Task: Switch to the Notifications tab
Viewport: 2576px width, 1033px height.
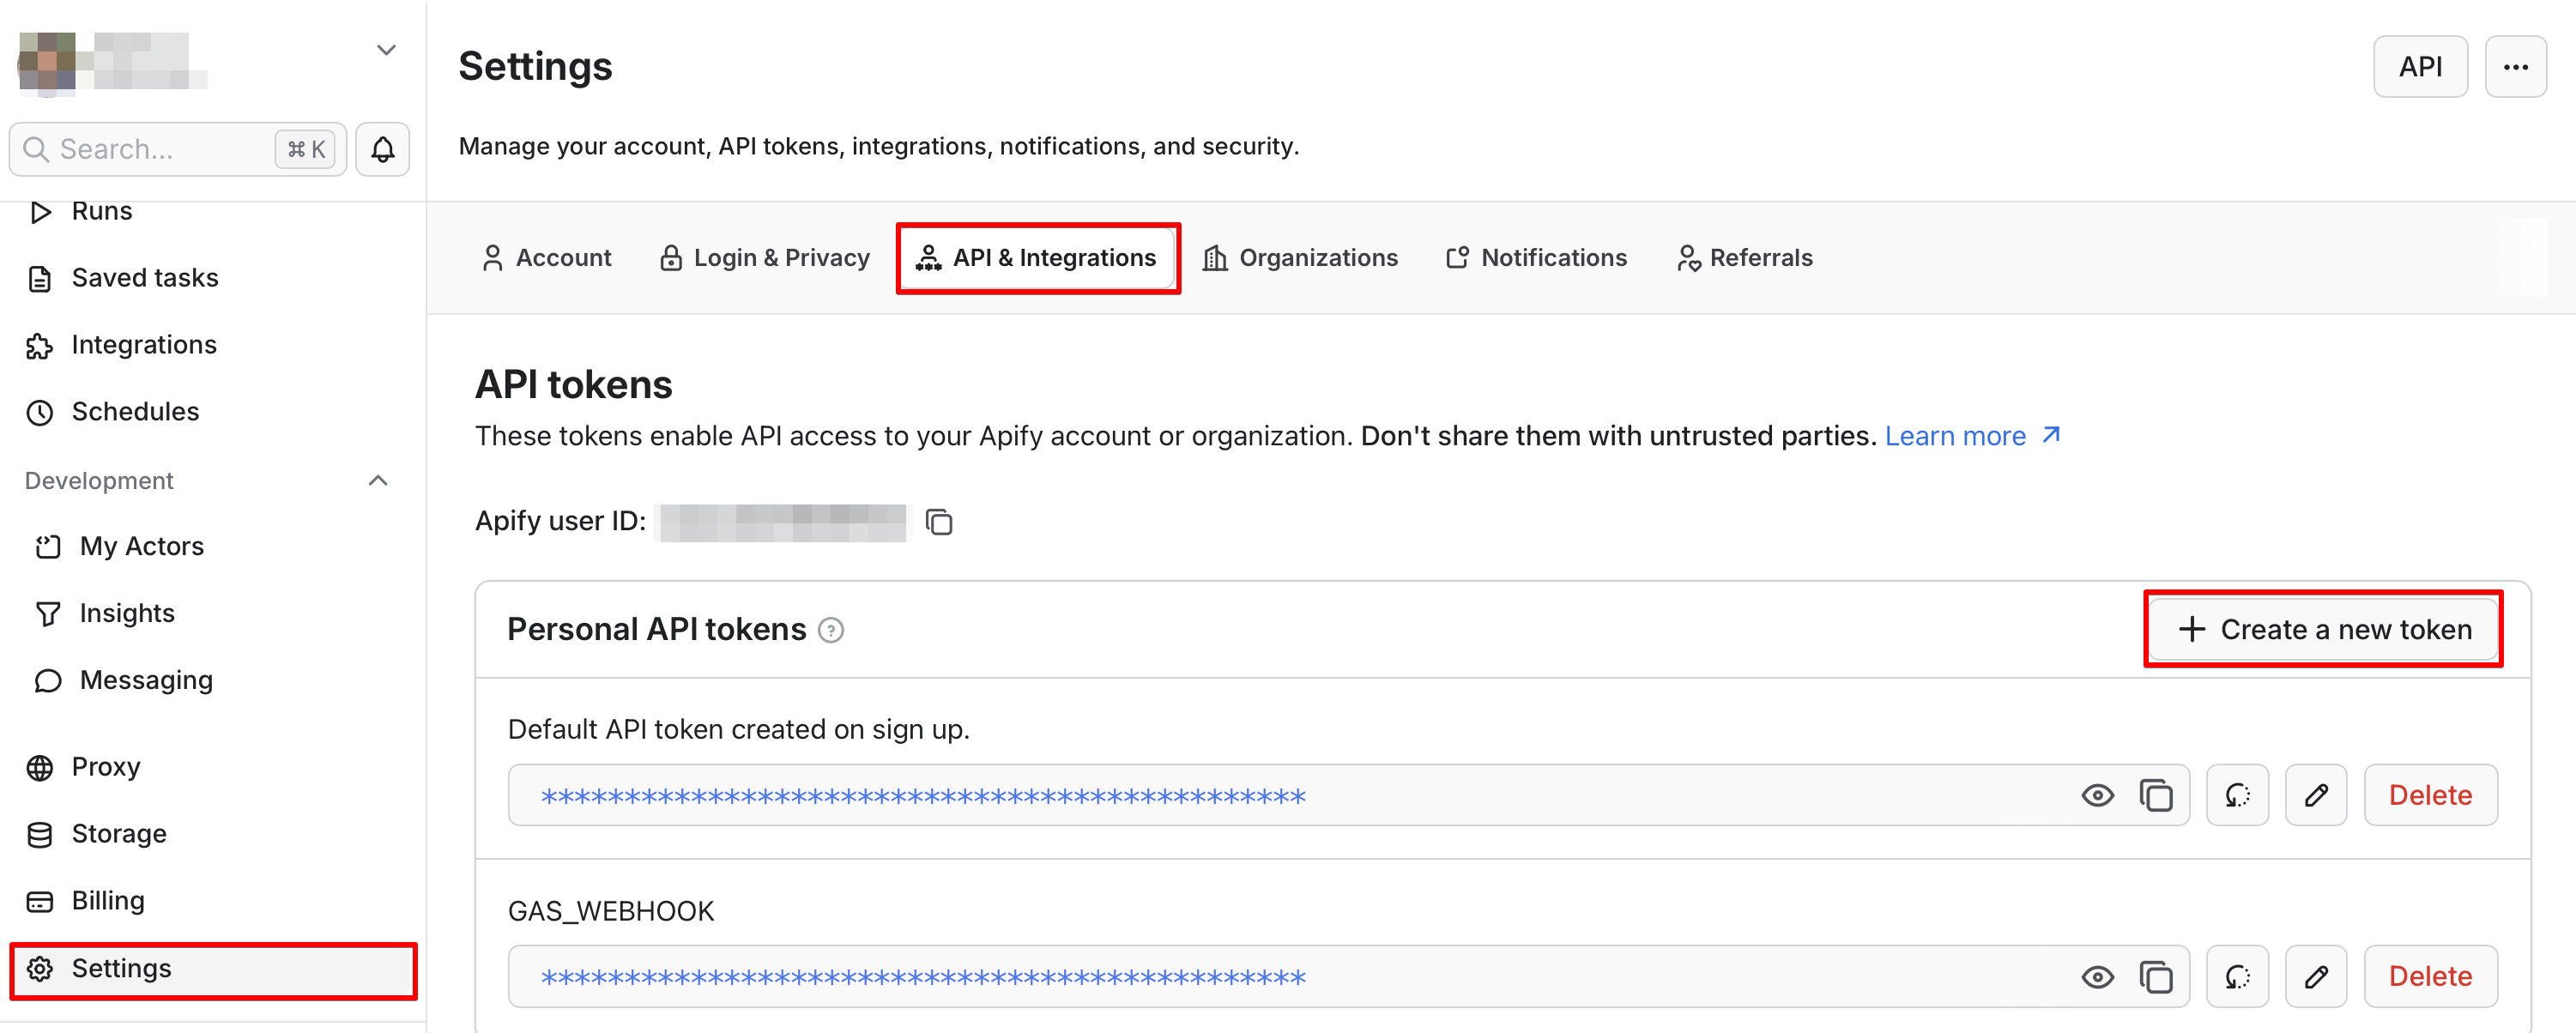Action: coord(1536,258)
